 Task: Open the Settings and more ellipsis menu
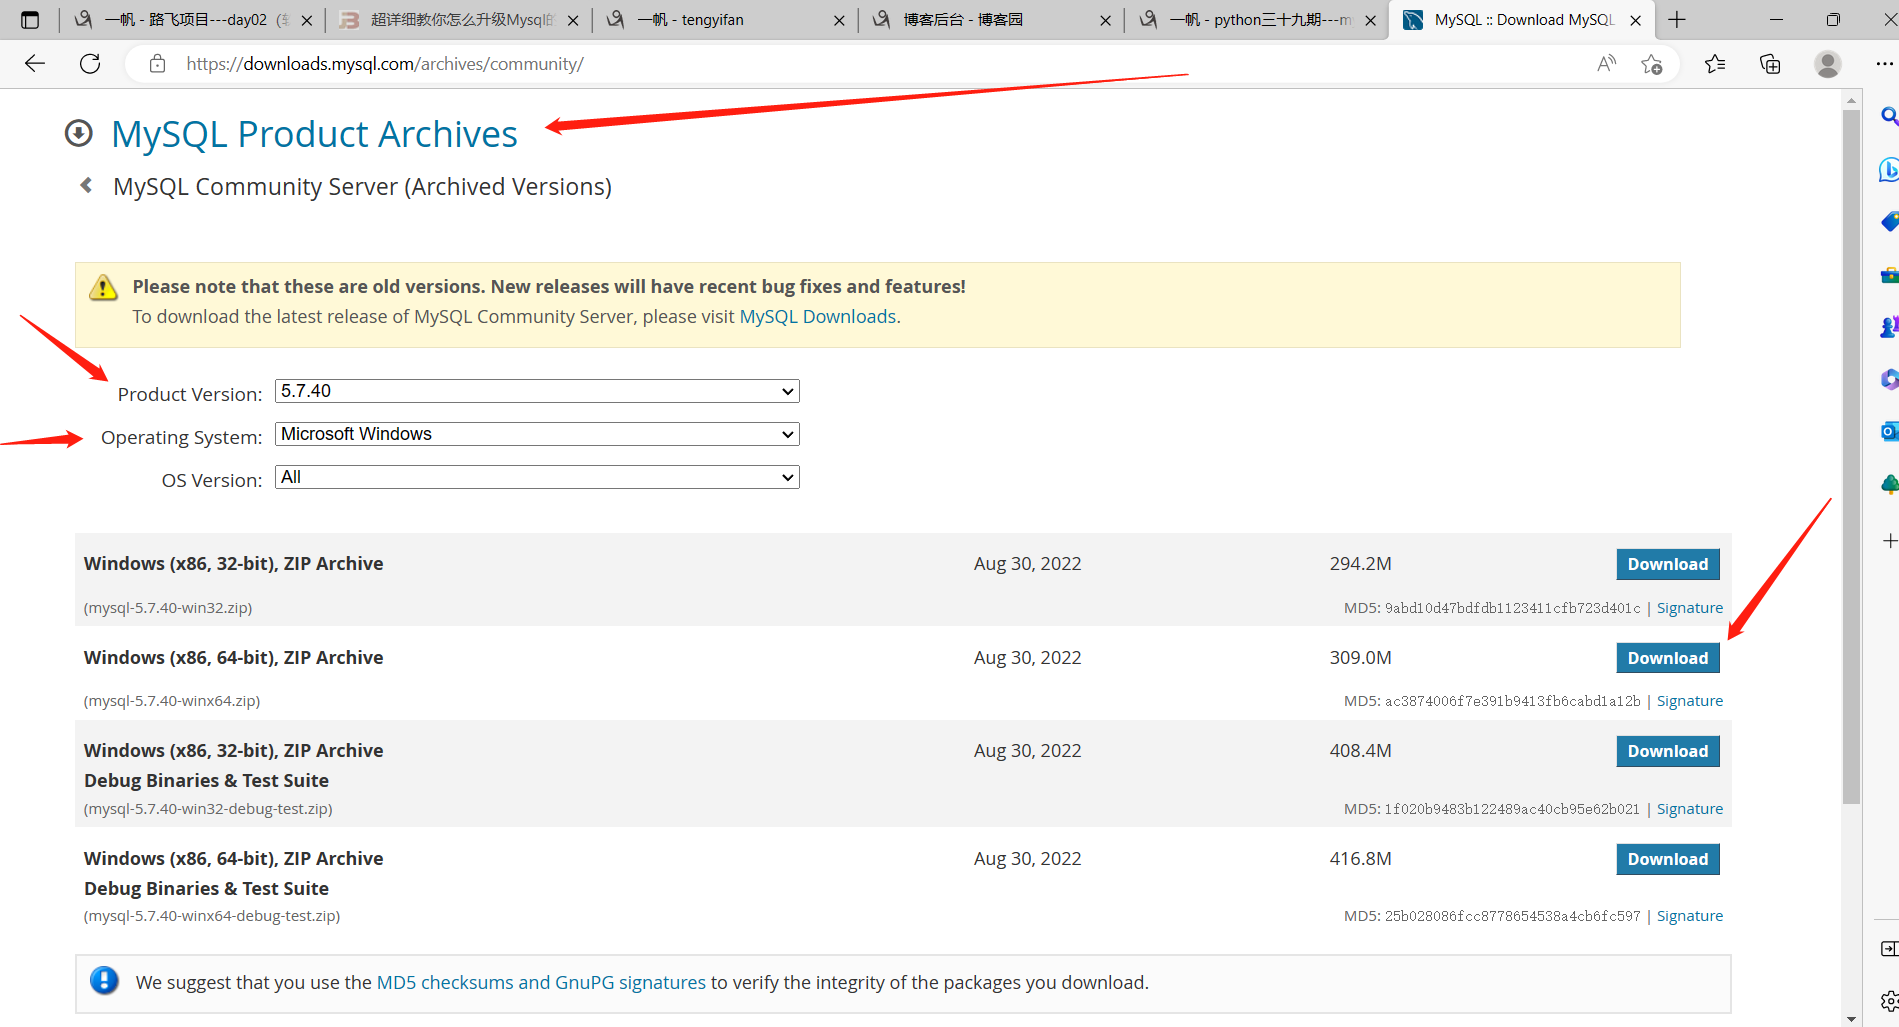(1884, 64)
